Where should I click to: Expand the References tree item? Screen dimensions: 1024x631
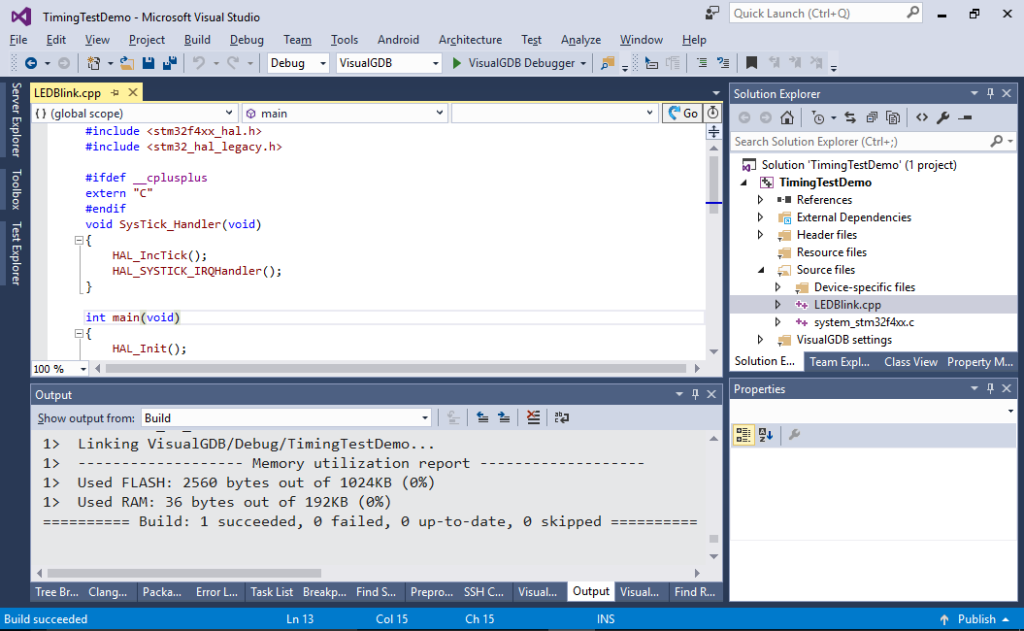761,199
